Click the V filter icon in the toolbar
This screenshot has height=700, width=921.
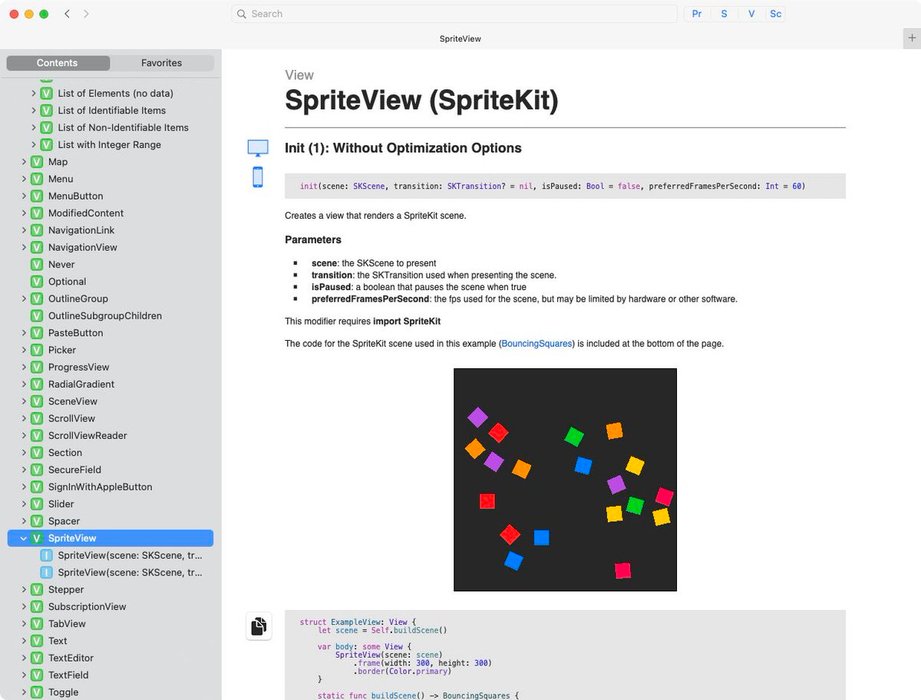click(x=749, y=13)
